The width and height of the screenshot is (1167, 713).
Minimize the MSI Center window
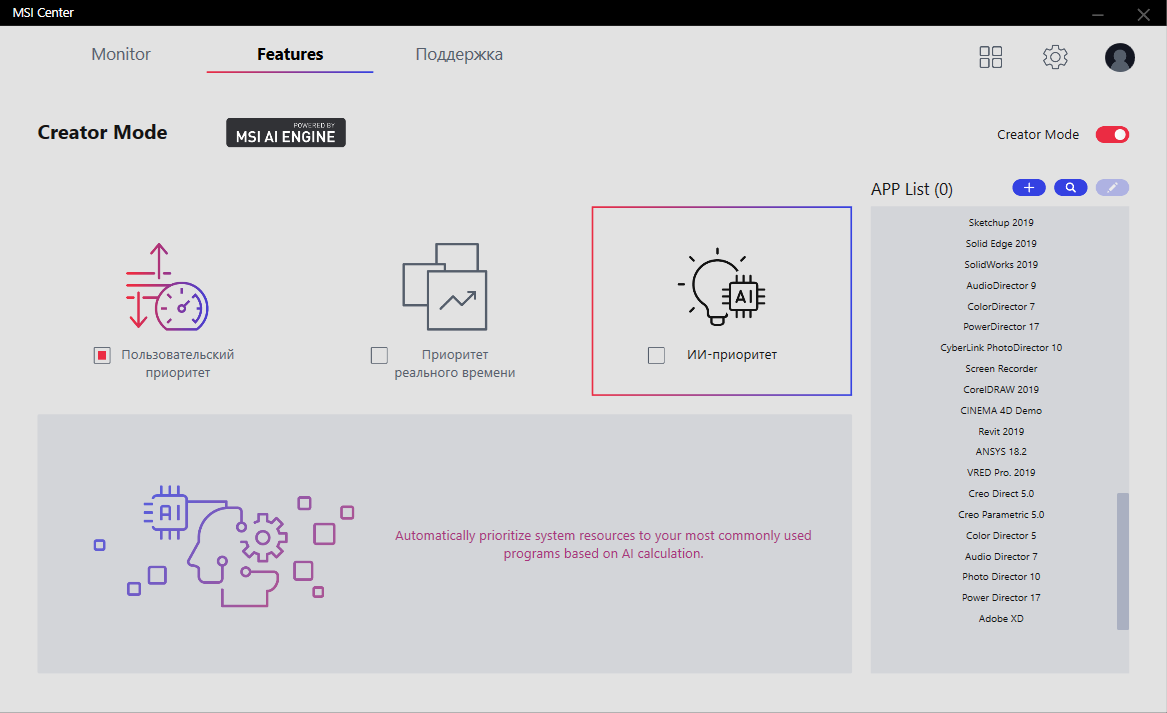coord(1098,14)
